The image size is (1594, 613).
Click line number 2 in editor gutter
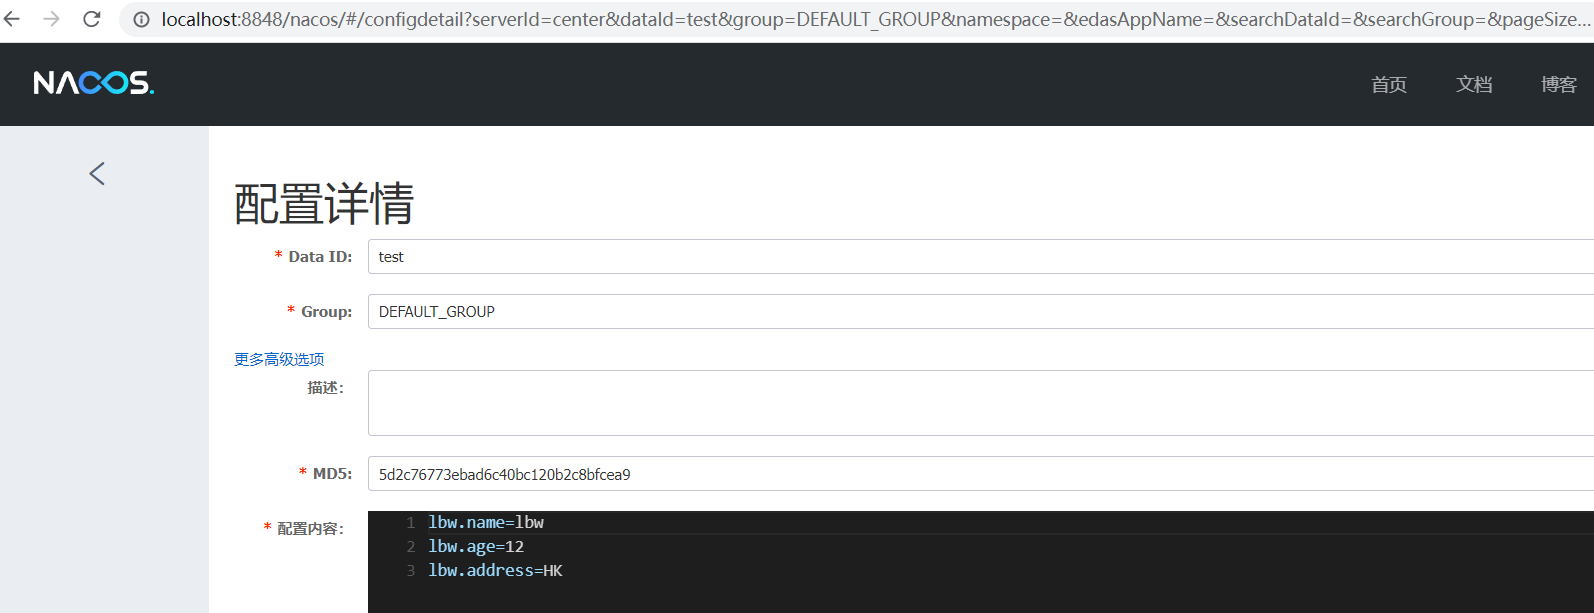(x=410, y=547)
